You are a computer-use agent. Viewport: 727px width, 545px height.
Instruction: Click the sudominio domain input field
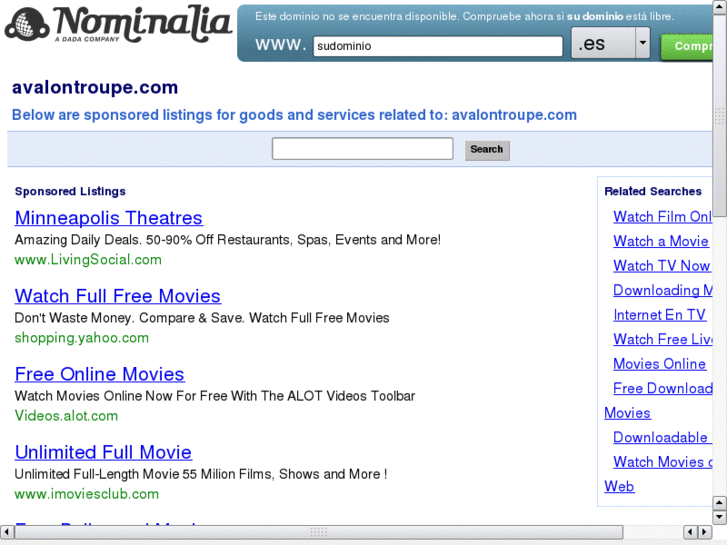[x=438, y=46]
